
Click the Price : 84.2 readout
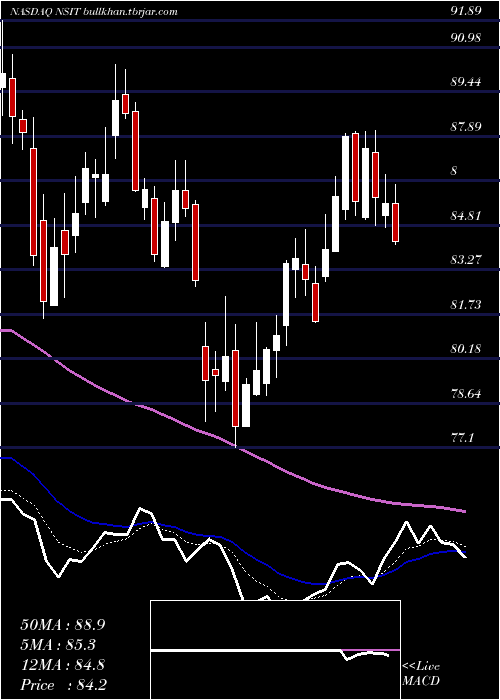pyautogui.click(x=63, y=685)
